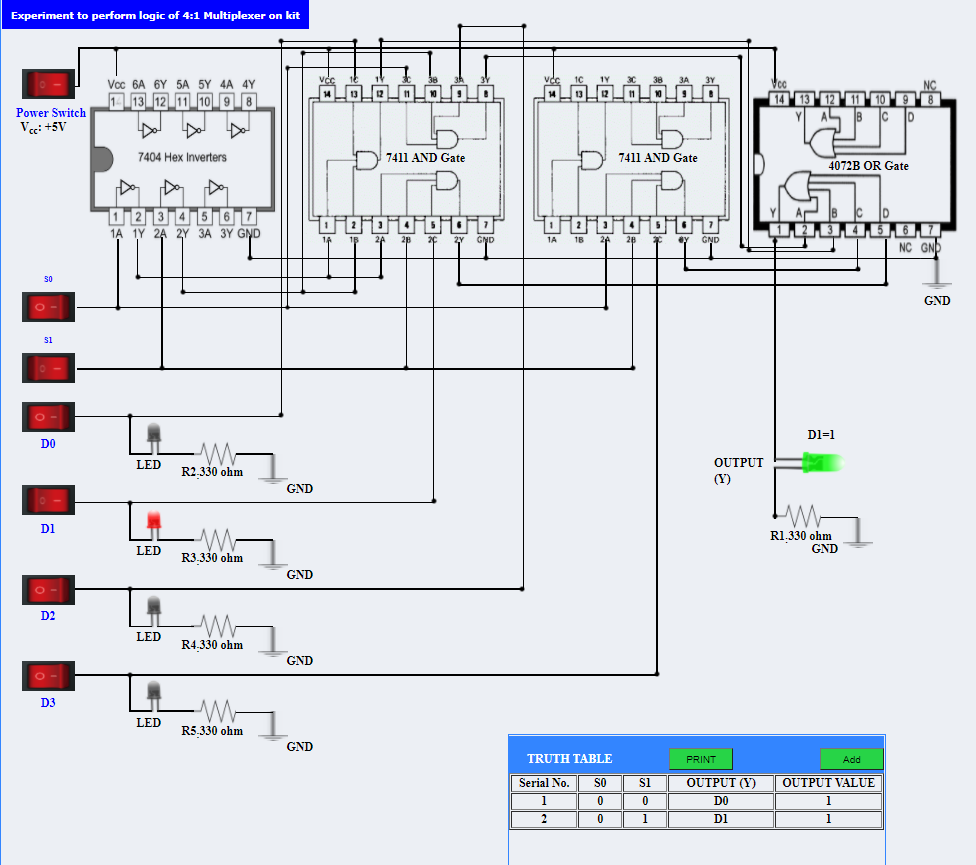Toggle the D2 input switch
The height and width of the screenshot is (865, 976).
tap(49, 590)
